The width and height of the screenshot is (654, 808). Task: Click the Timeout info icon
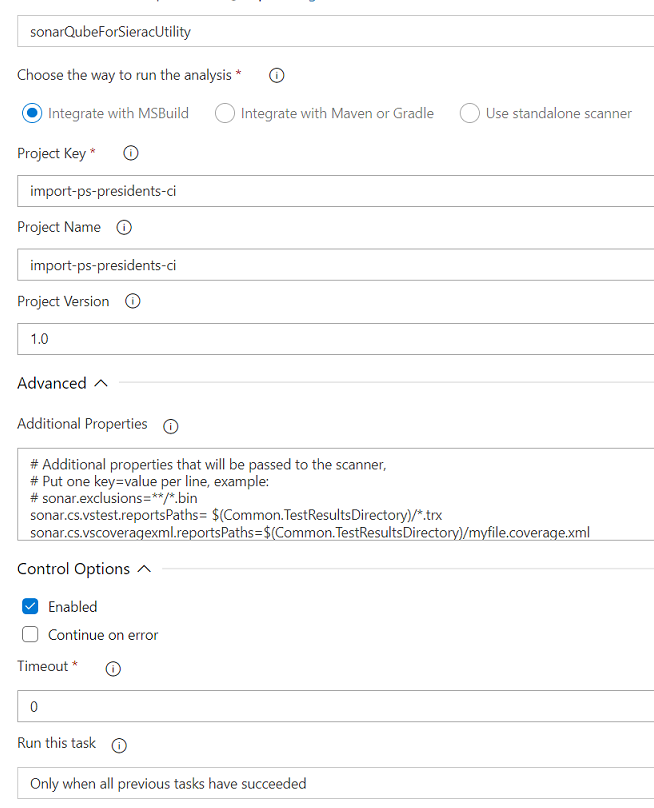click(113, 668)
